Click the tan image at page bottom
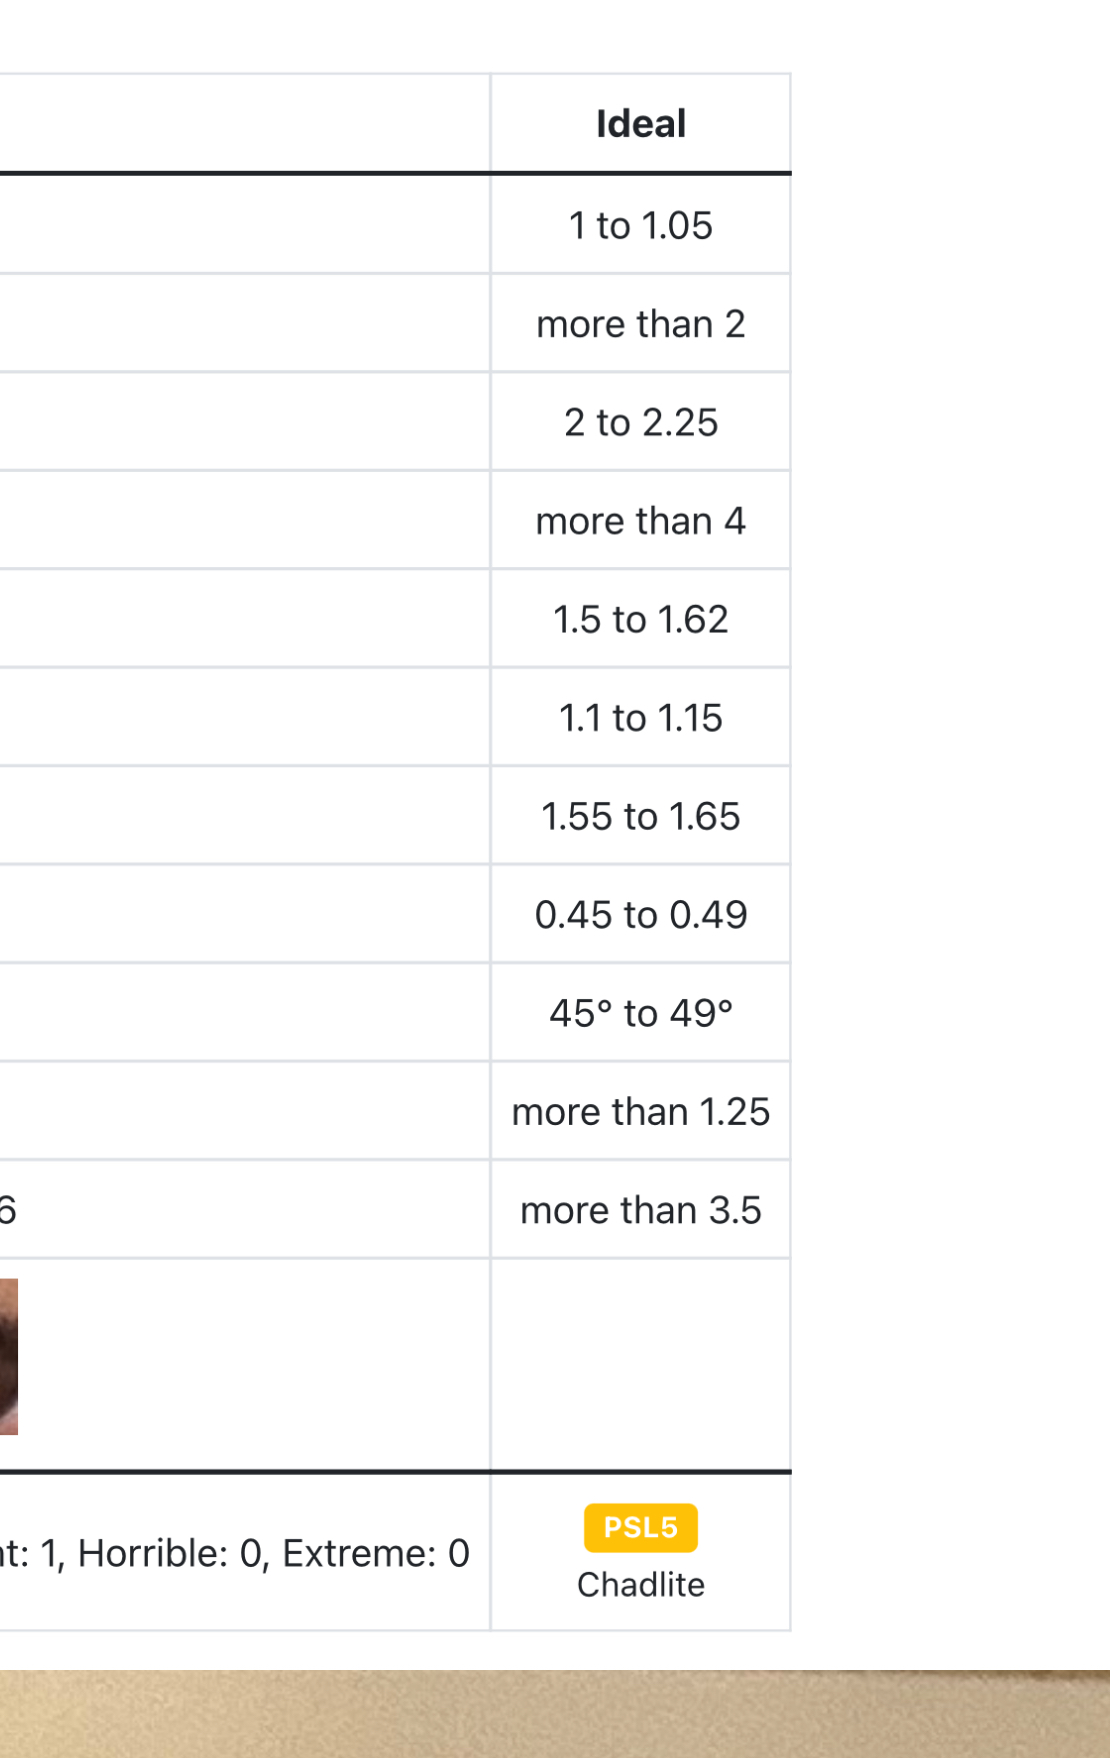This screenshot has width=1110, height=1758. point(555,1714)
